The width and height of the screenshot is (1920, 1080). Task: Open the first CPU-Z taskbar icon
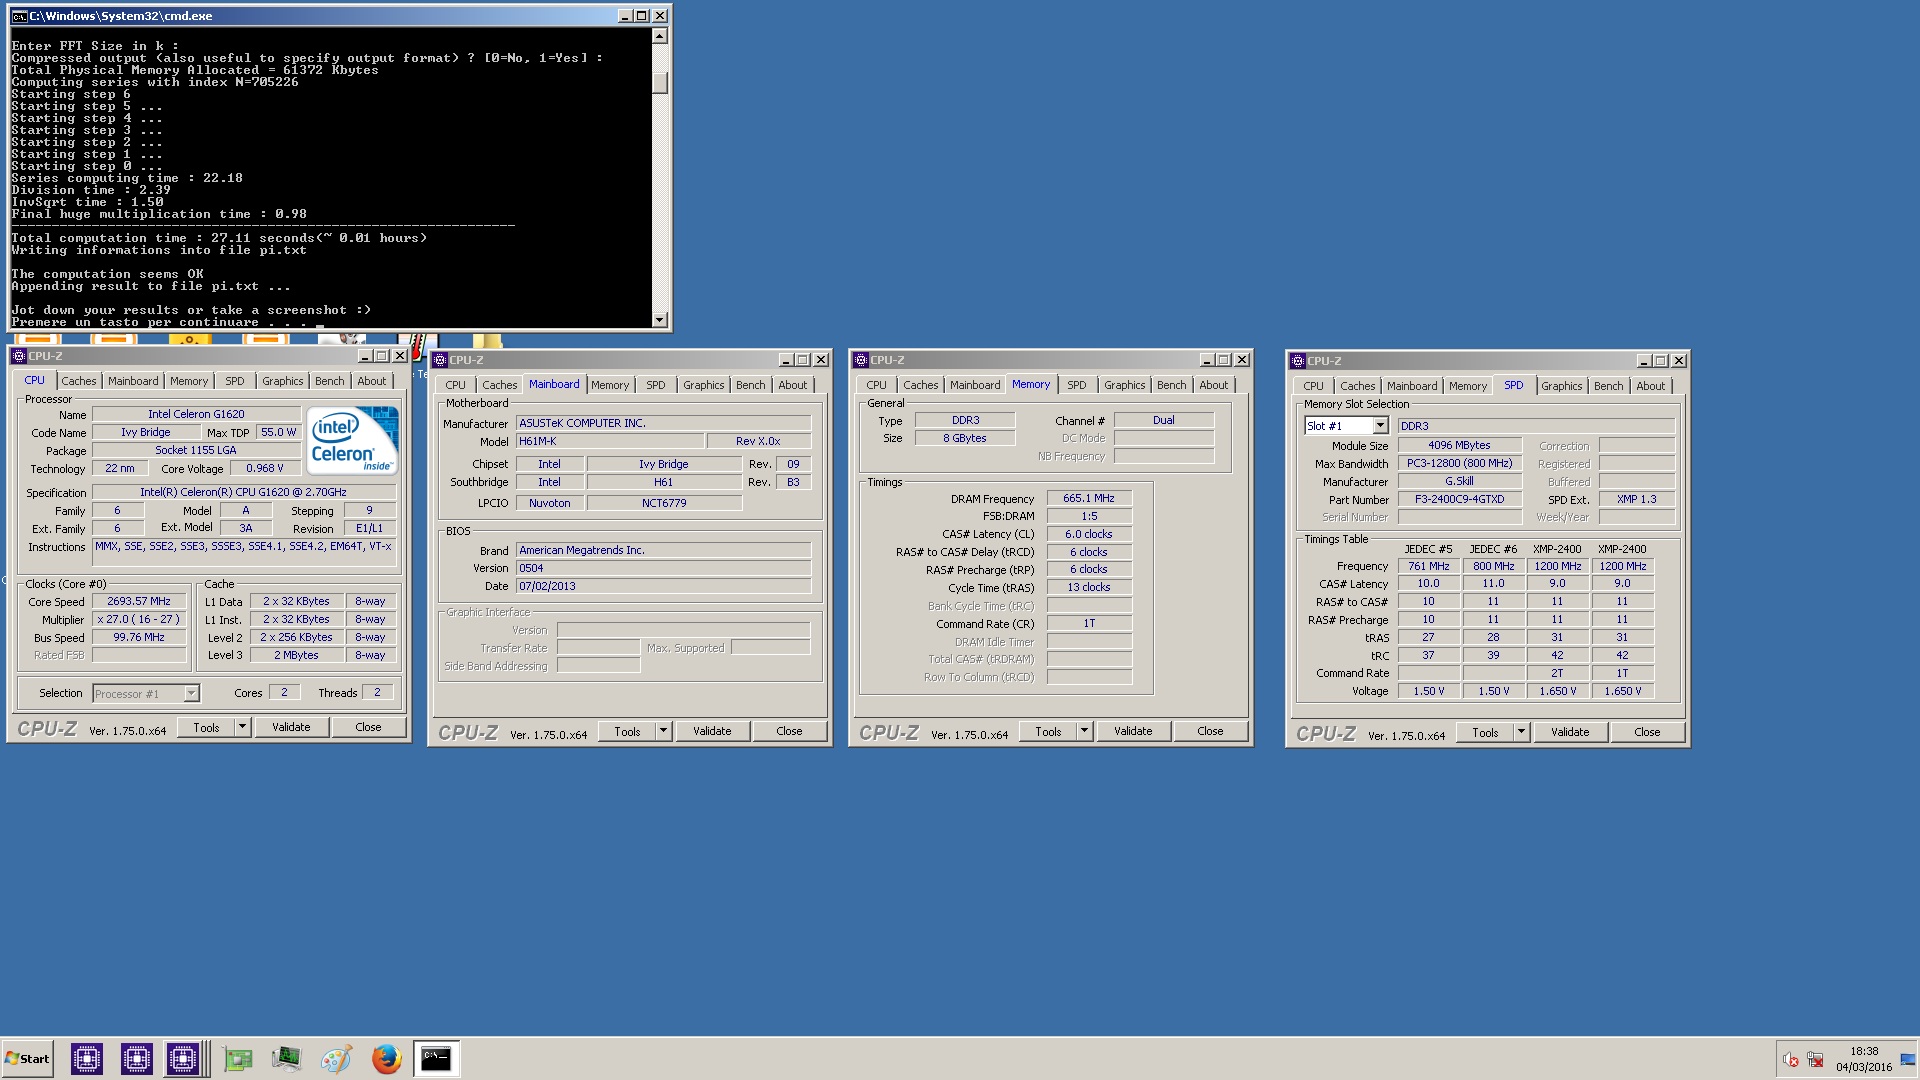[x=87, y=1058]
